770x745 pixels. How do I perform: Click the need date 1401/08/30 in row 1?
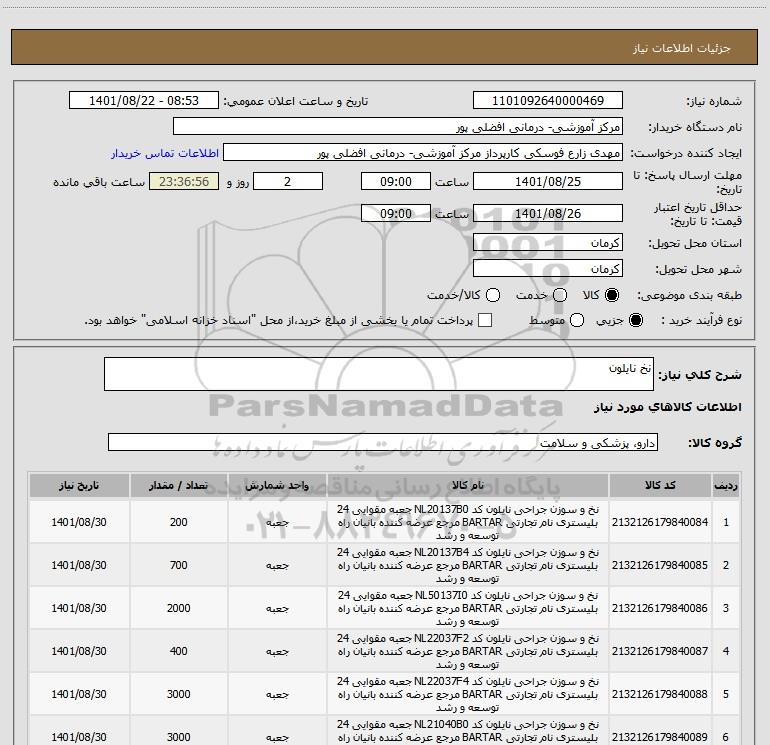coord(79,523)
